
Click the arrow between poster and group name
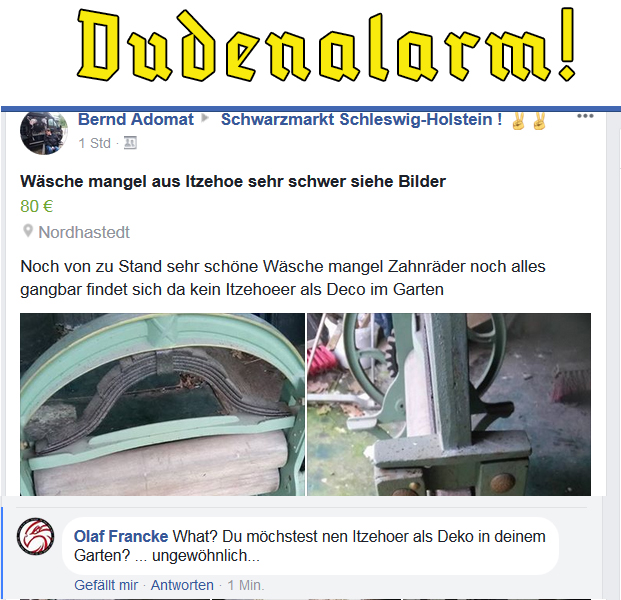click(205, 118)
